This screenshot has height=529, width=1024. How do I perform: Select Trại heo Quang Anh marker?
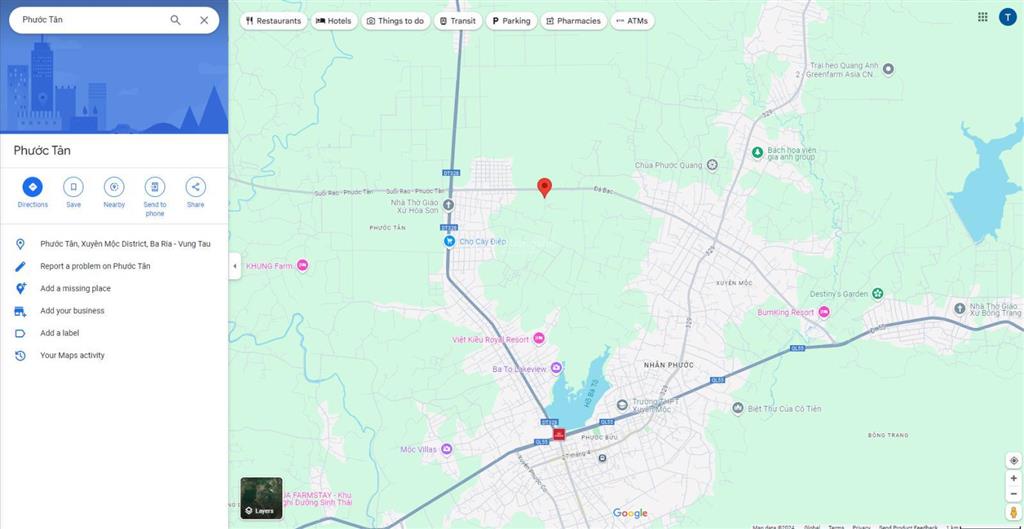(888, 69)
